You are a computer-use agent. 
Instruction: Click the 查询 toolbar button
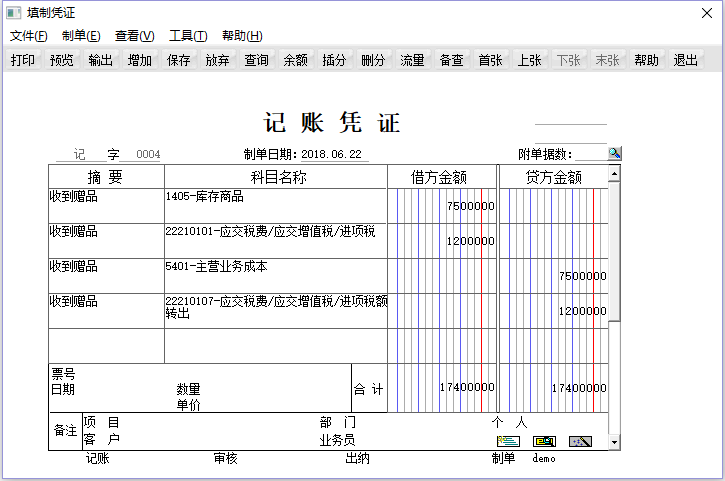(256, 60)
